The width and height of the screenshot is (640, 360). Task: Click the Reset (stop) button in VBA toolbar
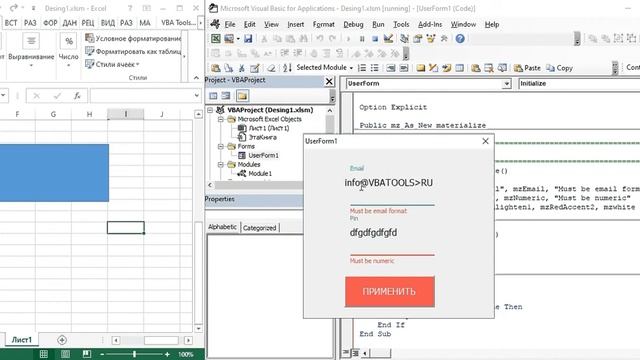375,39
